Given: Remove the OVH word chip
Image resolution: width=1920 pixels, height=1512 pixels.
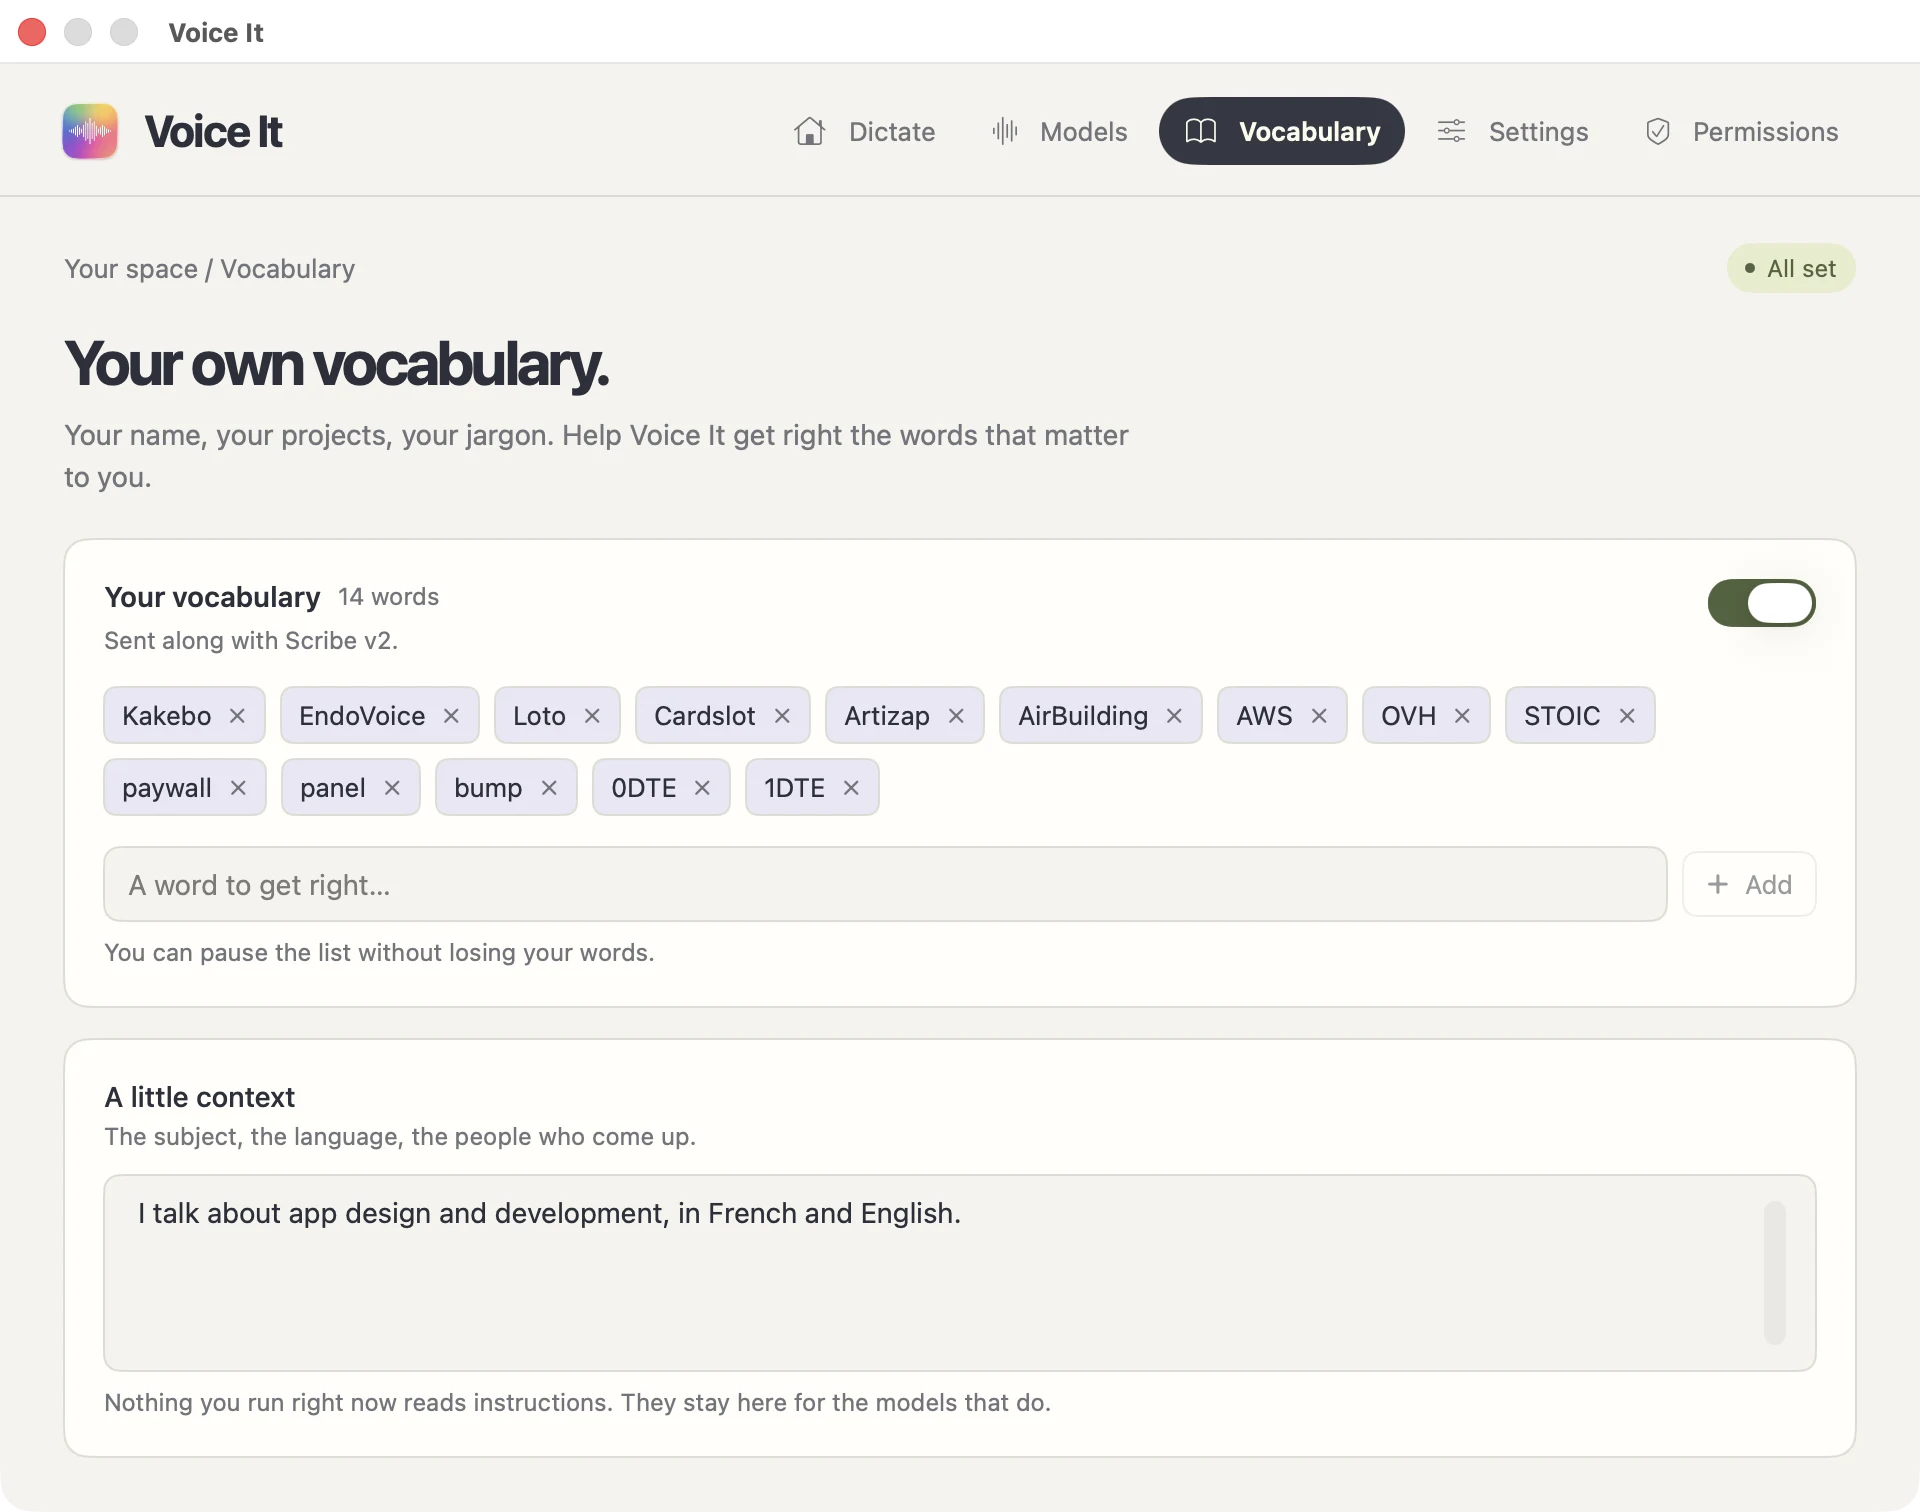Looking at the screenshot, I should point(1462,716).
